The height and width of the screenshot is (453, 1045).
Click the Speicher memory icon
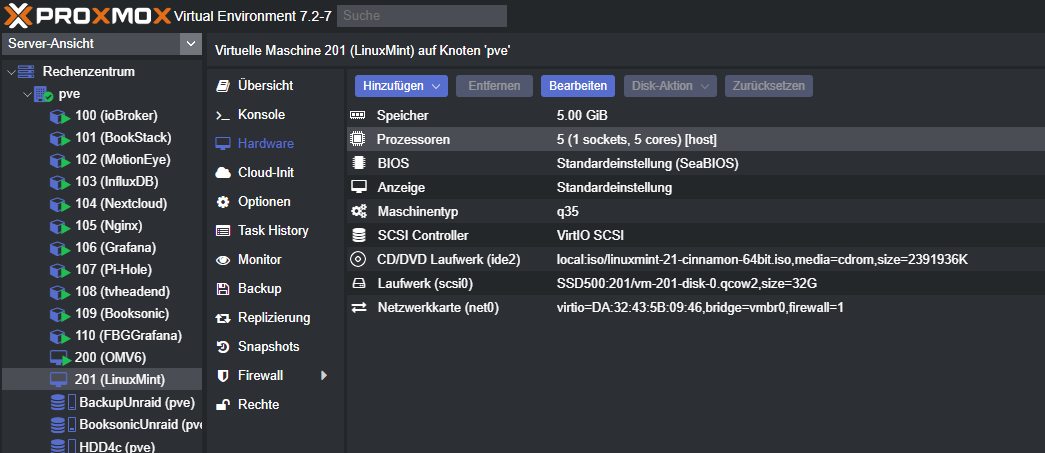[359, 115]
